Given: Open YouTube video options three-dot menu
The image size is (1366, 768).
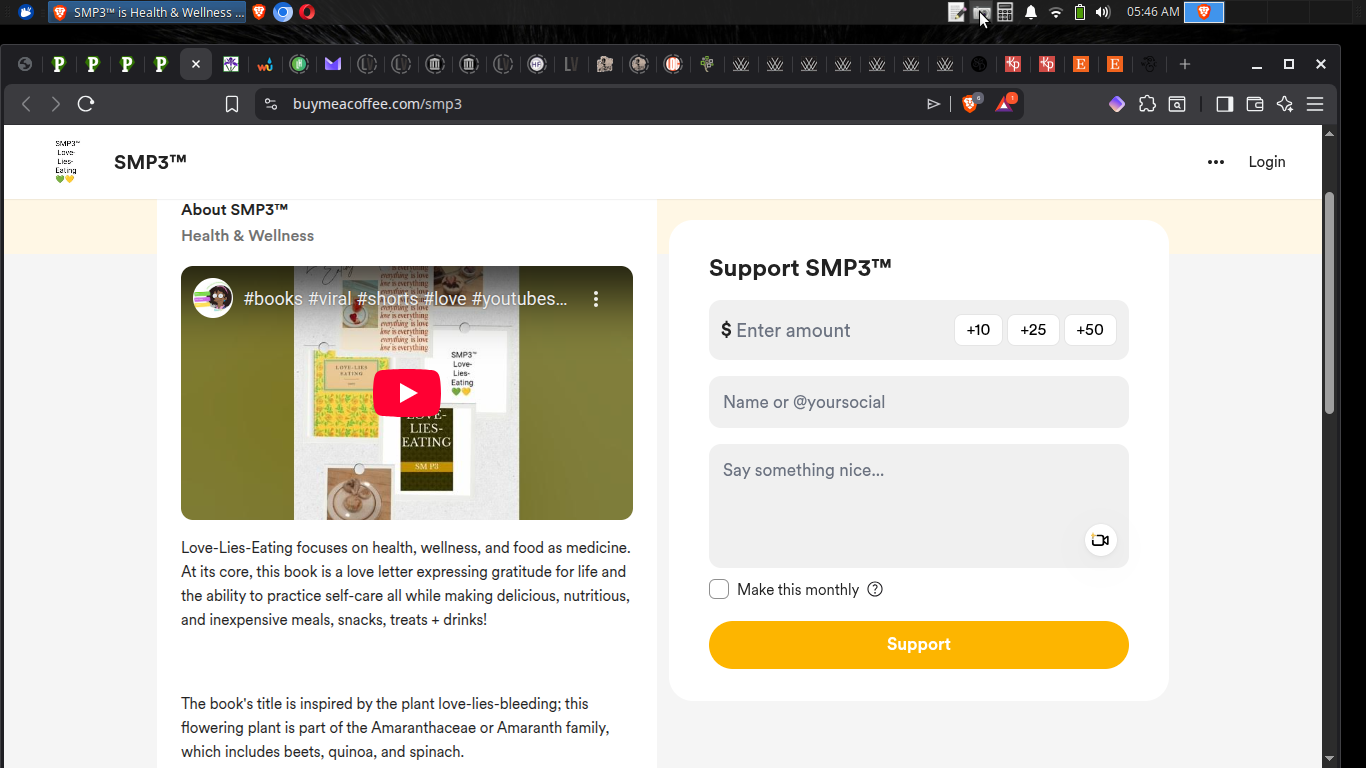Looking at the screenshot, I should click(596, 299).
